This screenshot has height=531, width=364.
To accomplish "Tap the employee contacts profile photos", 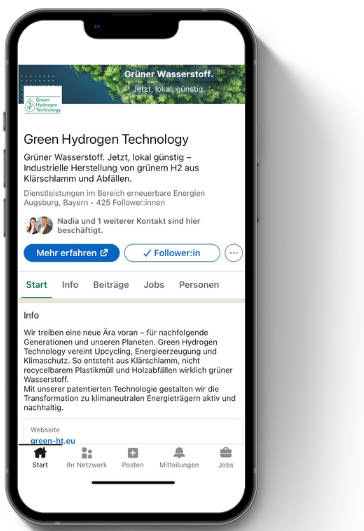I will (39, 226).
